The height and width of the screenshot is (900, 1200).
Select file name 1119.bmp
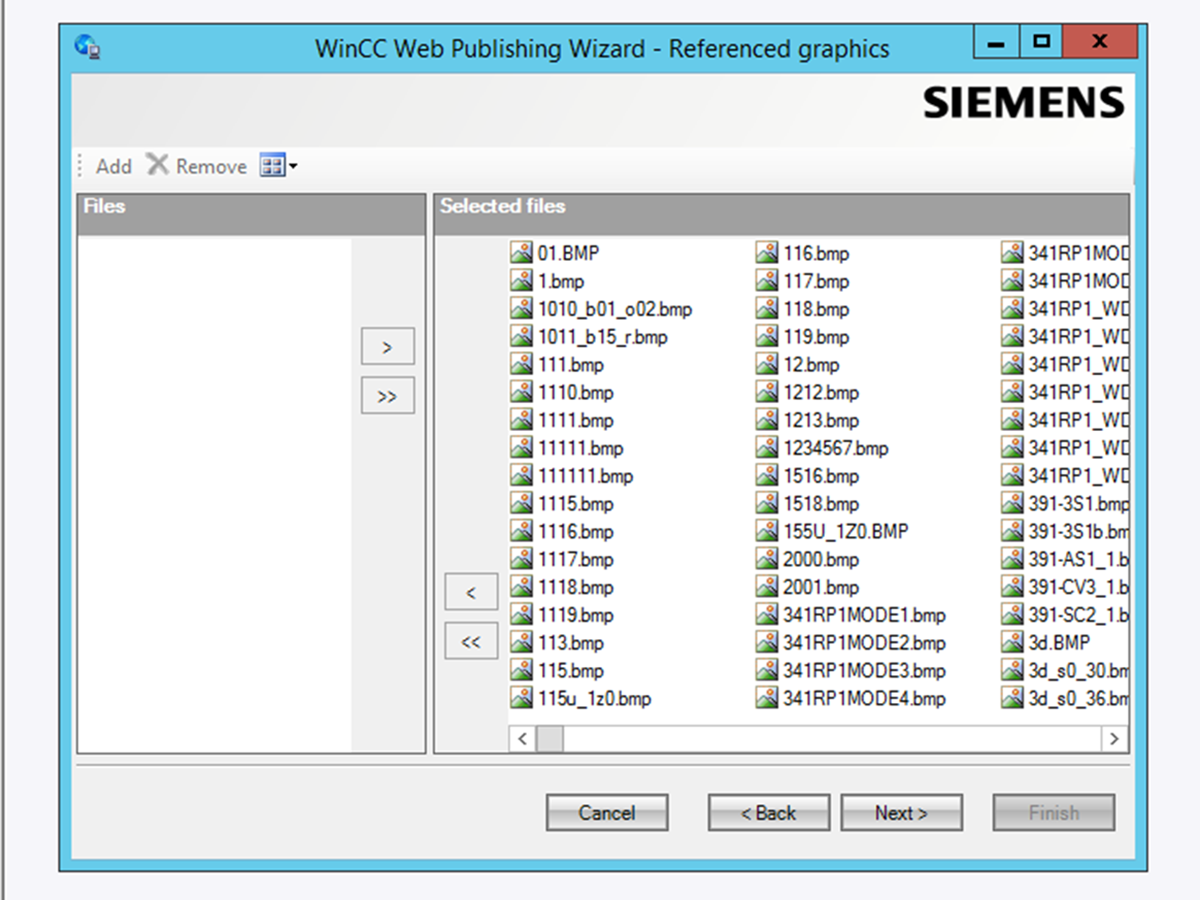tap(576, 615)
